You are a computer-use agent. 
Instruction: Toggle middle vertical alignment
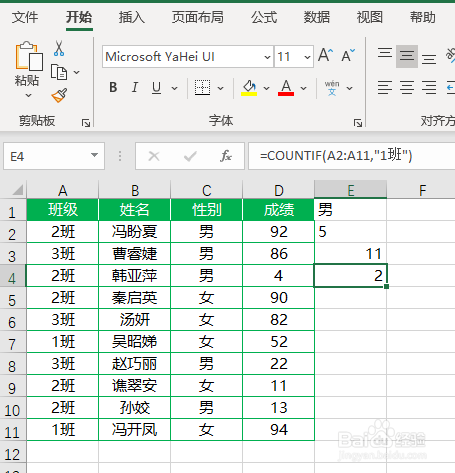[407, 56]
